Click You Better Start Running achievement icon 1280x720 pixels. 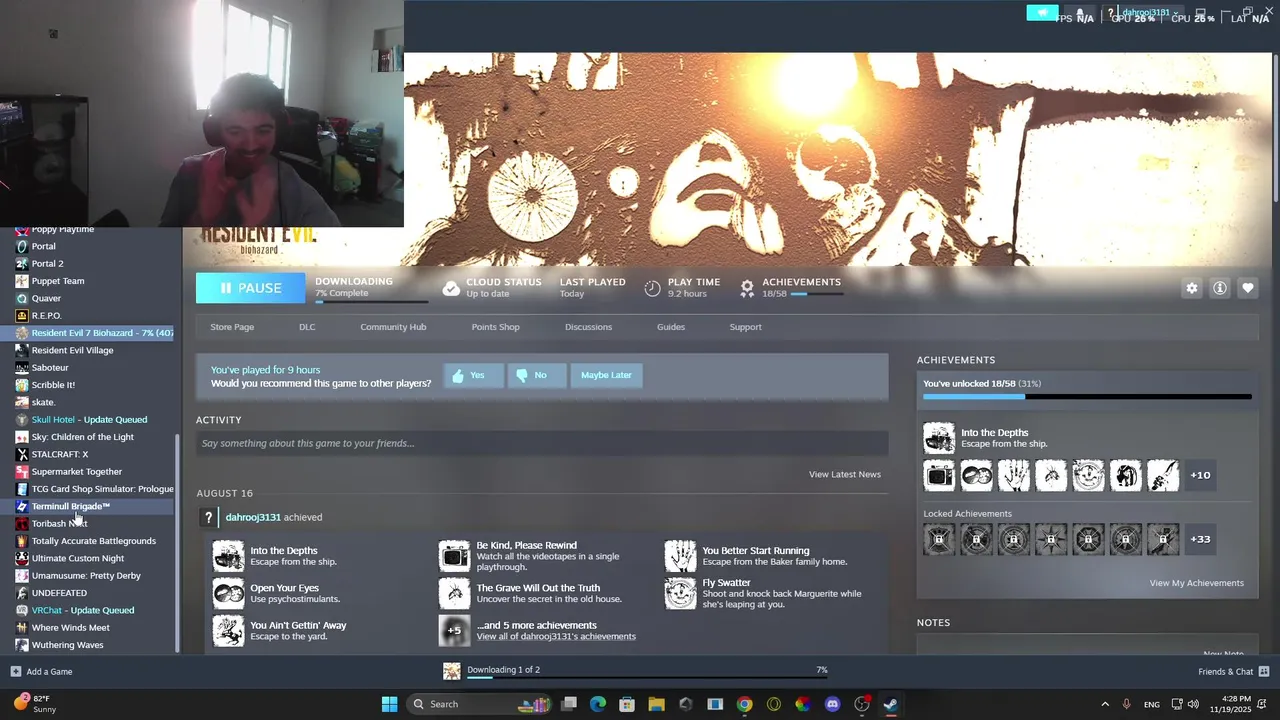[x=680, y=556]
